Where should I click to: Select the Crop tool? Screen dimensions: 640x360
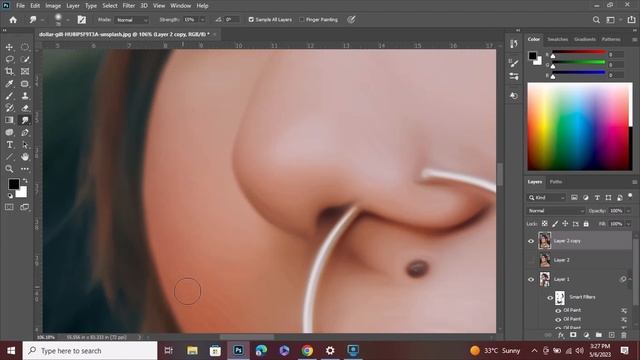click(x=9, y=71)
